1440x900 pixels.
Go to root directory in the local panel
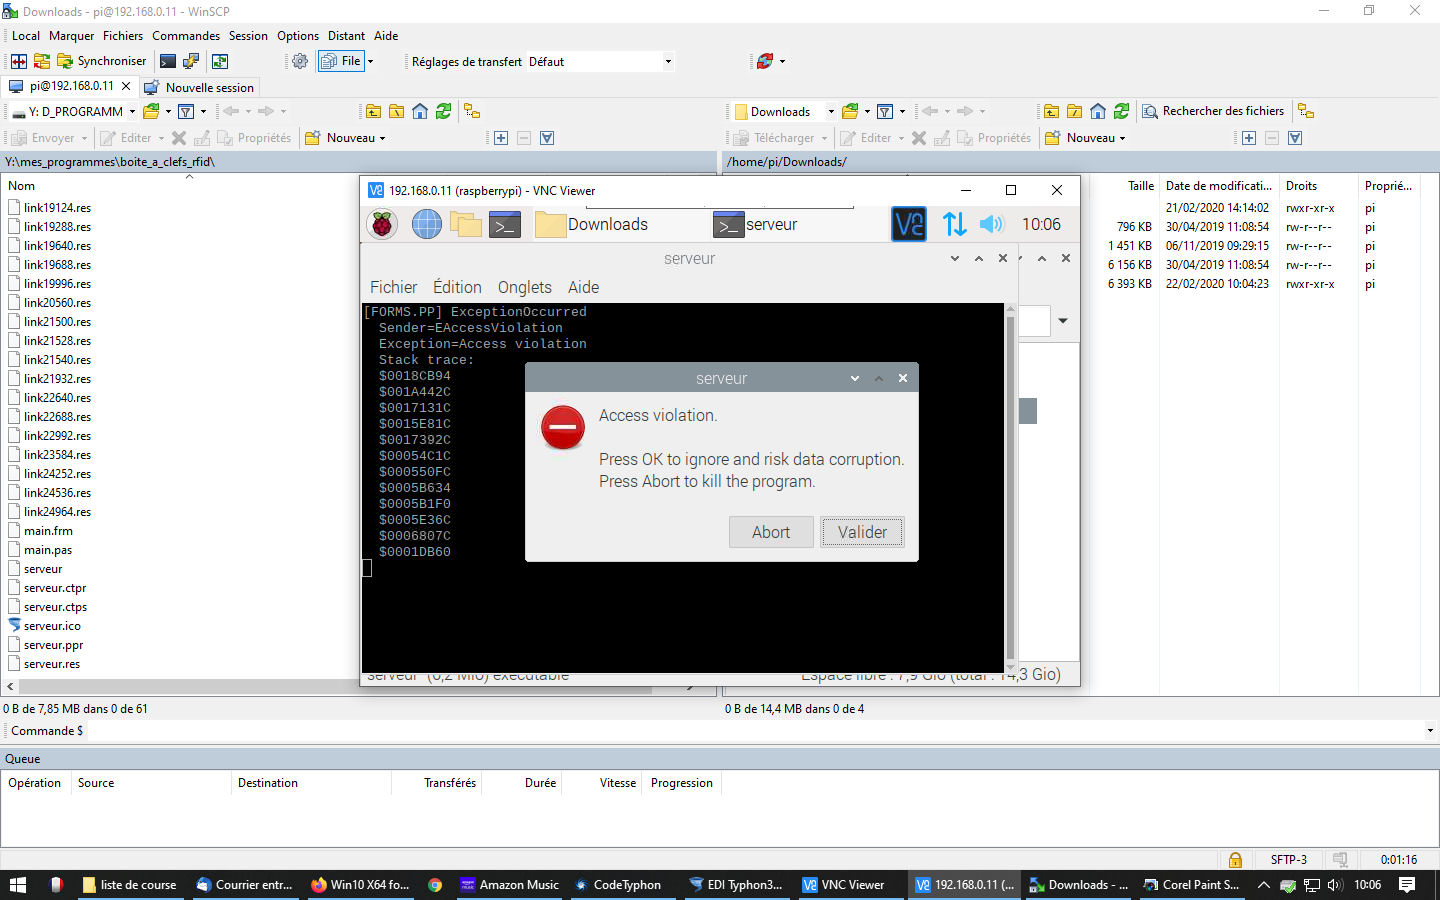pyautogui.click(x=397, y=111)
